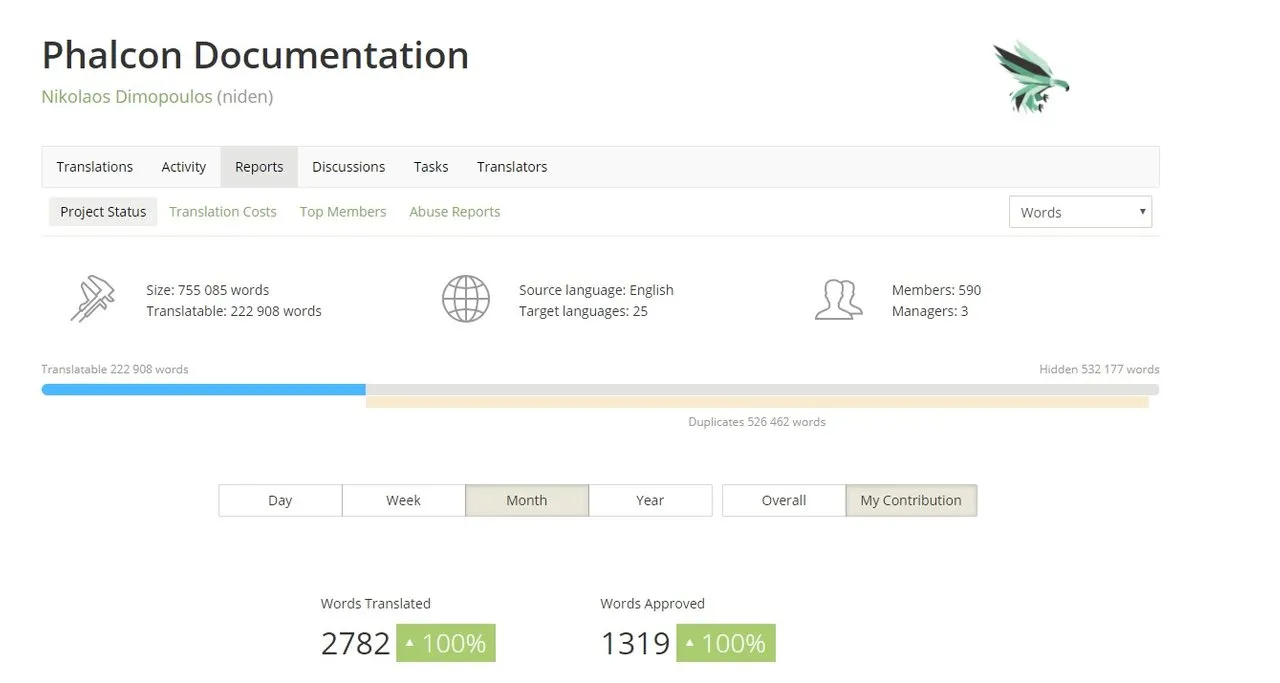Open the Translators tab
This screenshot has width=1280, height=683.
pyautogui.click(x=512, y=167)
